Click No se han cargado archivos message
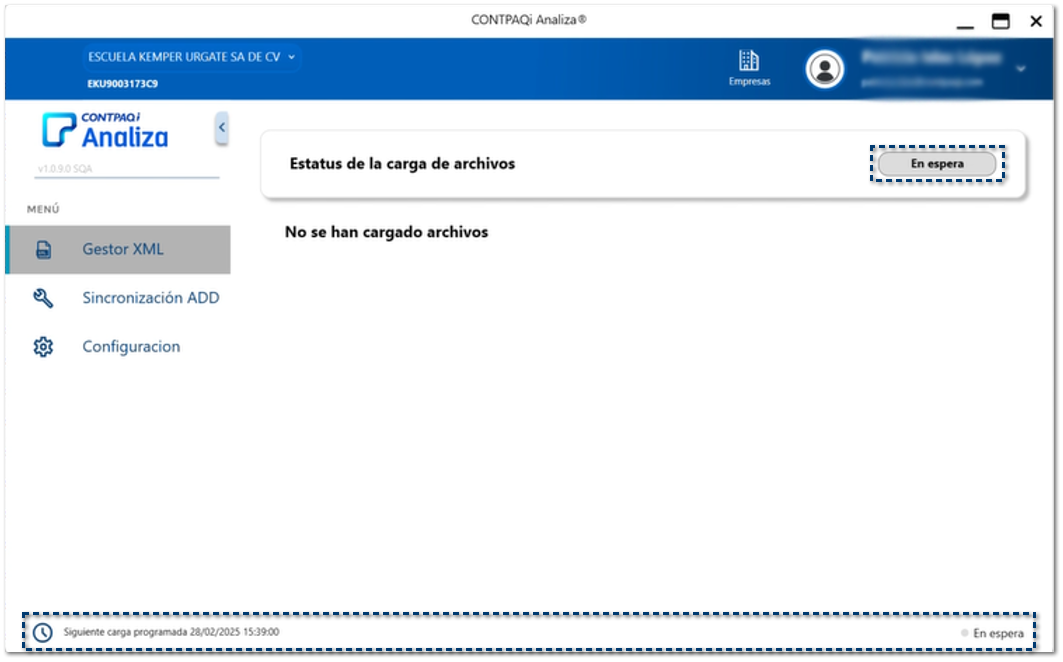This screenshot has height=662, width=1063. pyautogui.click(x=386, y=232)
